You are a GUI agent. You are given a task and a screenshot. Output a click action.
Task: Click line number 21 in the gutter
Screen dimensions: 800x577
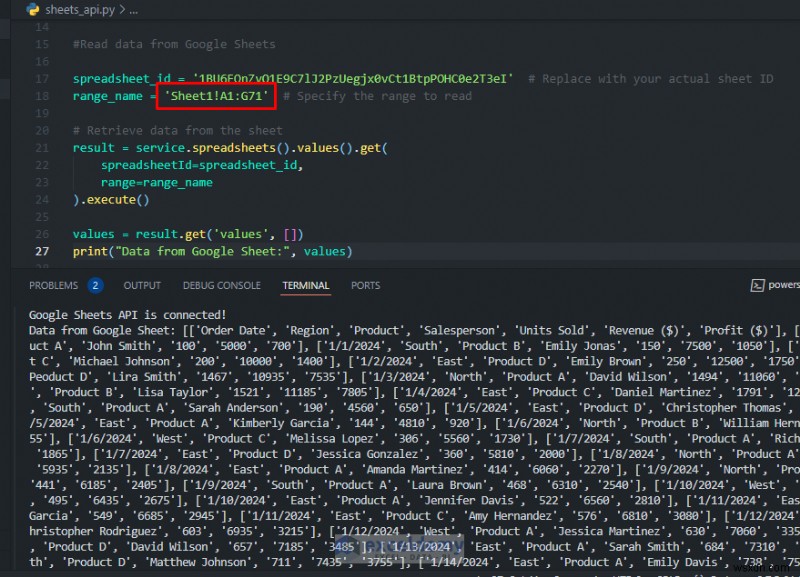point(42,147)
